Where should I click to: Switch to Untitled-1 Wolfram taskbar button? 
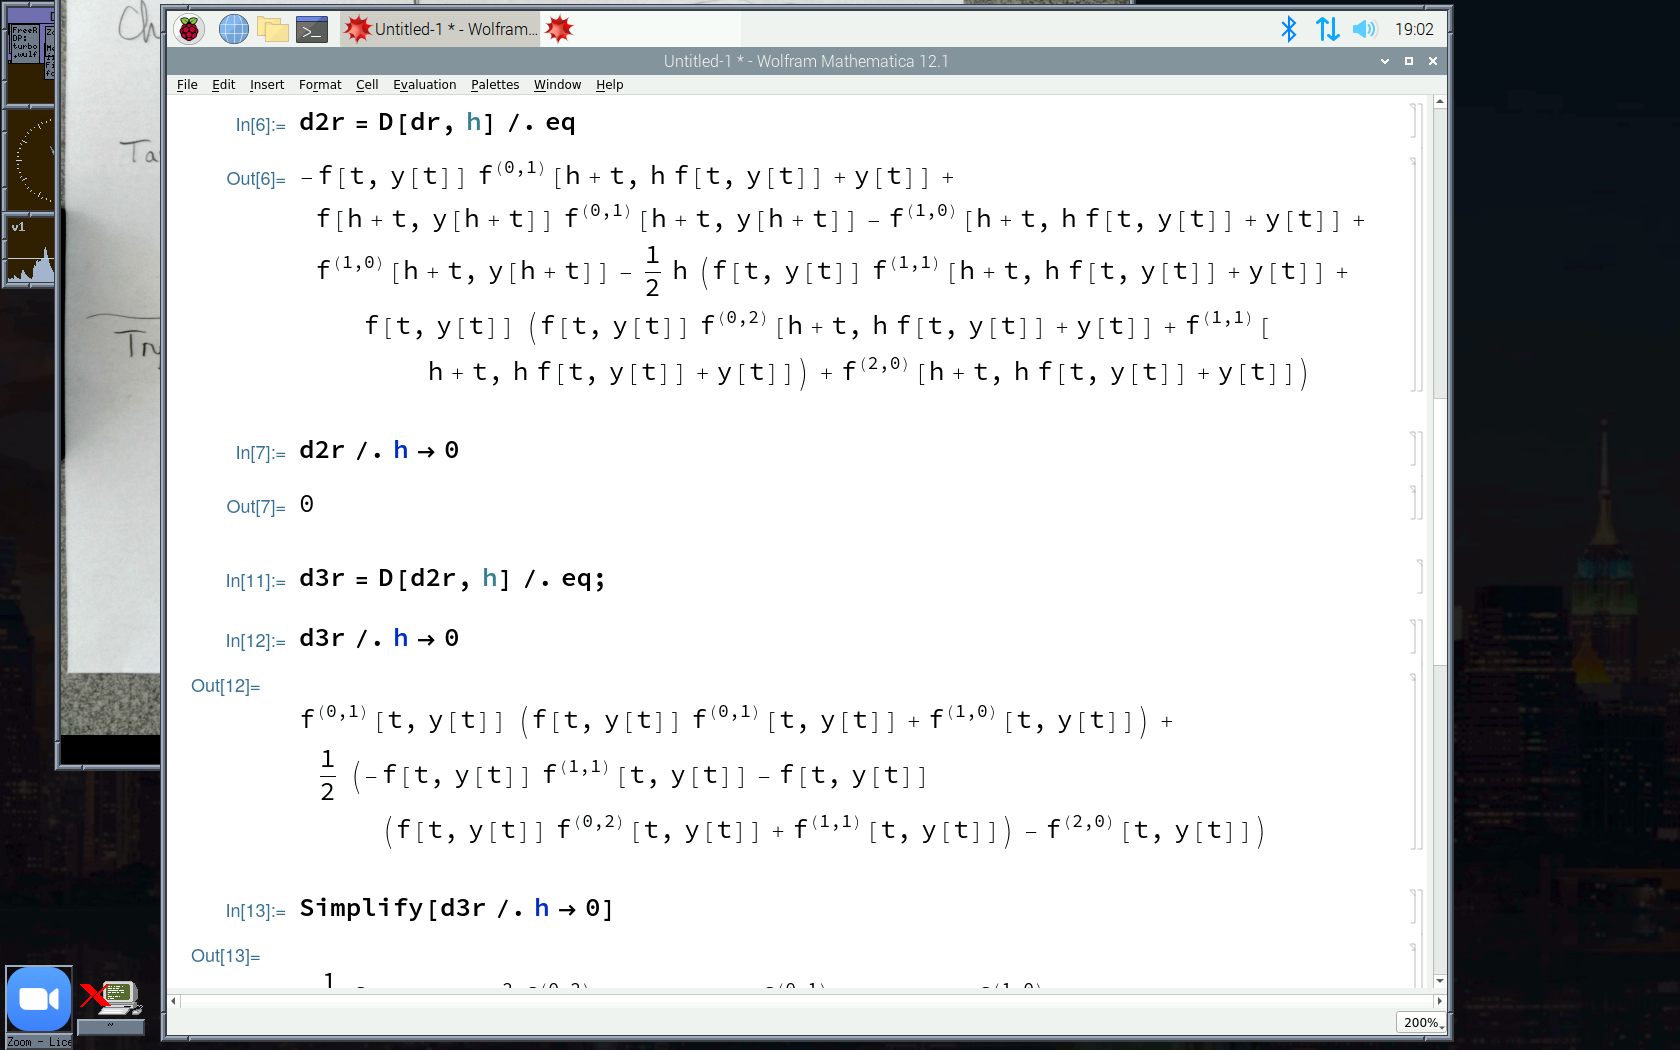pyautogui.click(x=440, y=29)
